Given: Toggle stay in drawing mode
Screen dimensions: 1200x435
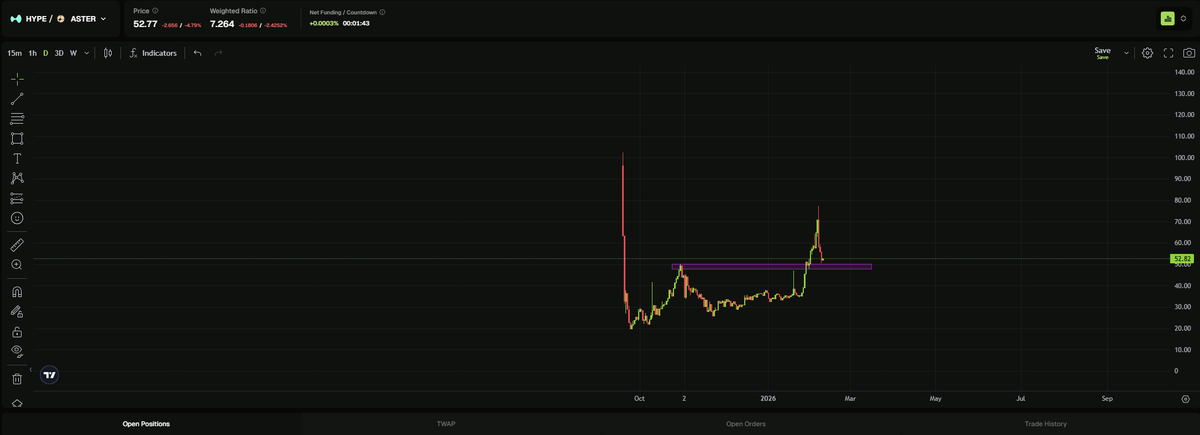Looking at the screenshot, I should pyautogui.click(x=17, y=312).
